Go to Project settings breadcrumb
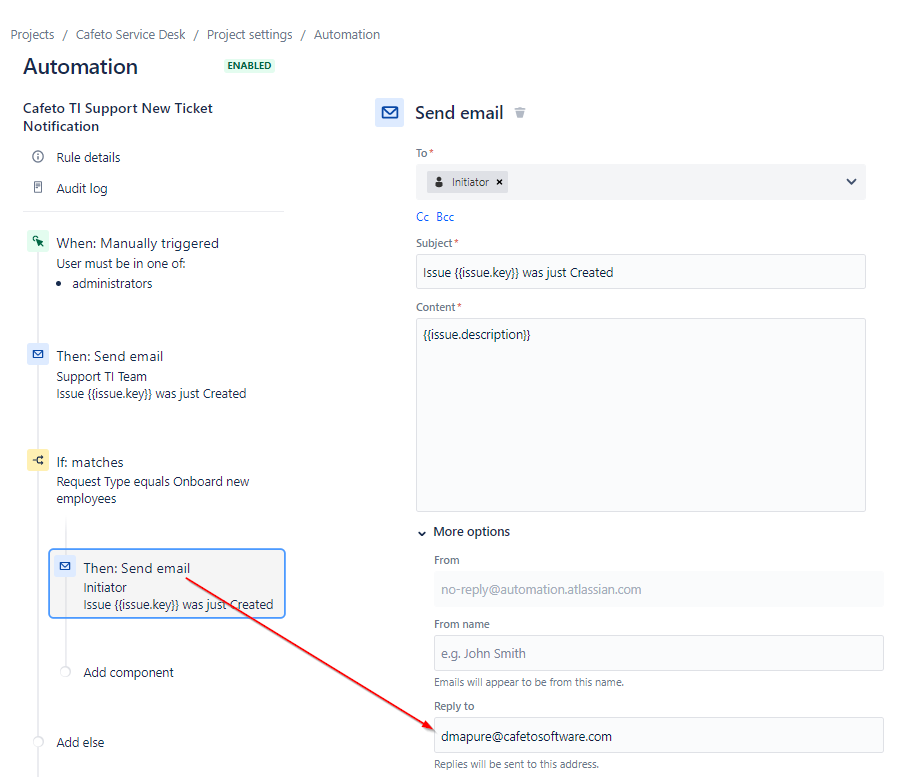The height and width of the screenshot is (777, 899). (x=249, y=34)
